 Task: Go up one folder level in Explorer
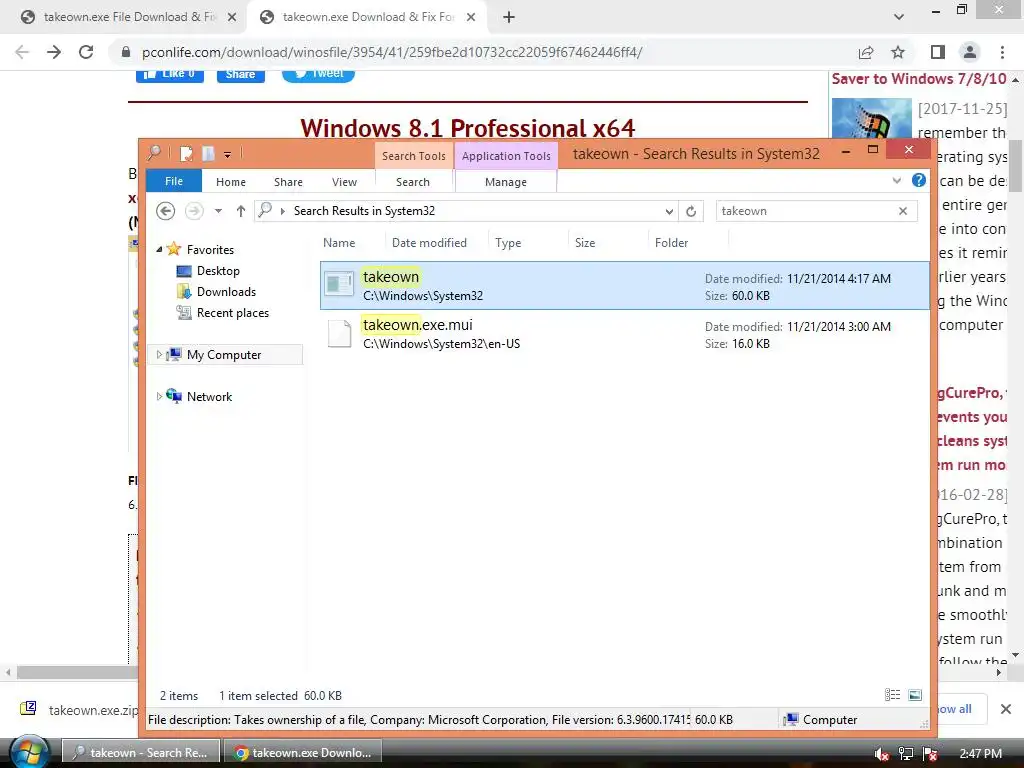[x=241, y=211]
